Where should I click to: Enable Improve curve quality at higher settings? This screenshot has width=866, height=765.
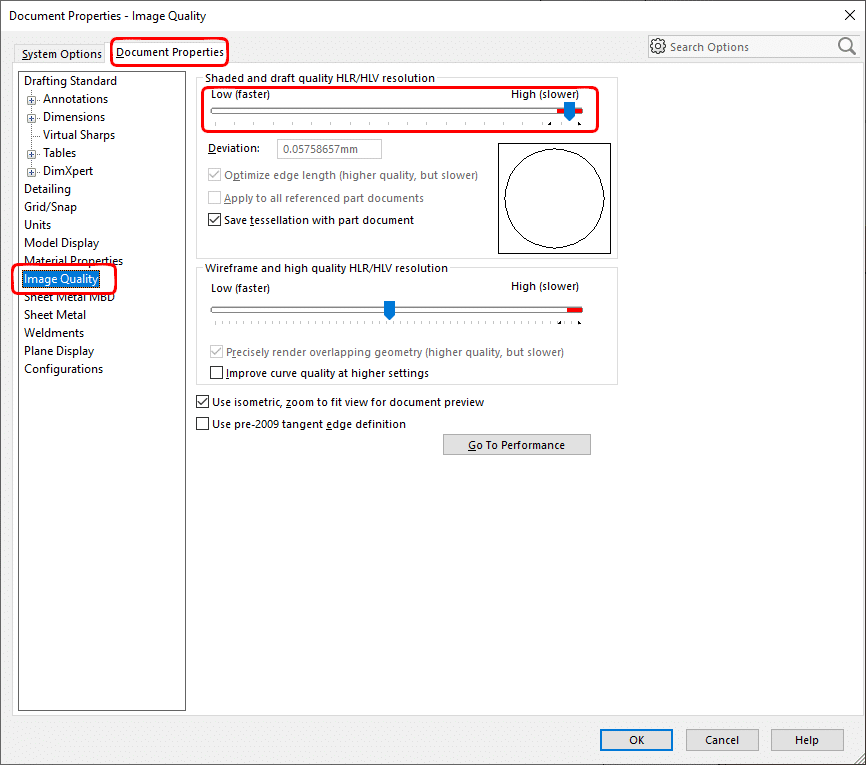216,373
